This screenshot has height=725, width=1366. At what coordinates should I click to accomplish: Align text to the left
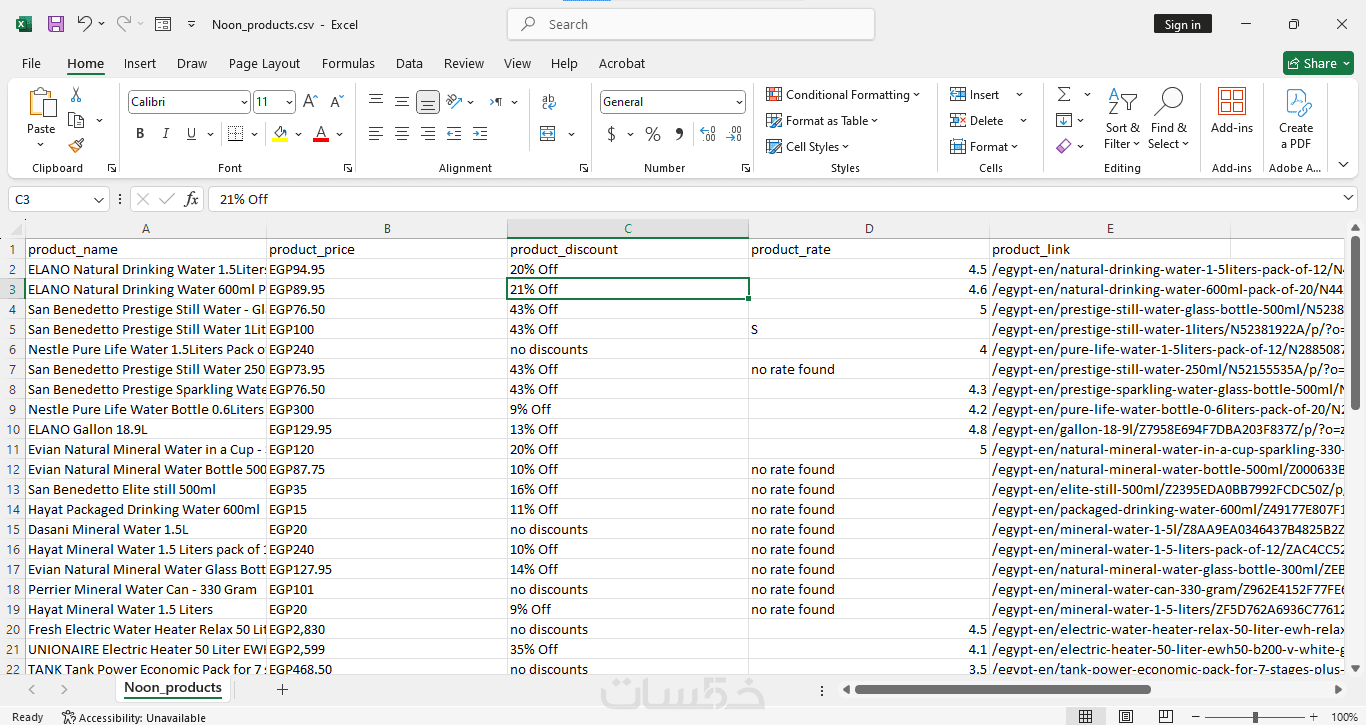376,133
